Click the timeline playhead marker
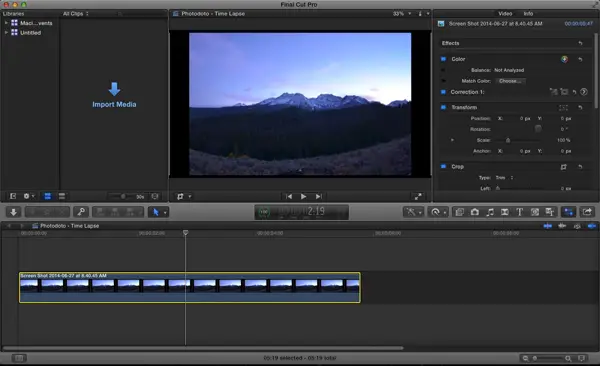The width and height of the screenshot is (600, 366). pos(186,232)
